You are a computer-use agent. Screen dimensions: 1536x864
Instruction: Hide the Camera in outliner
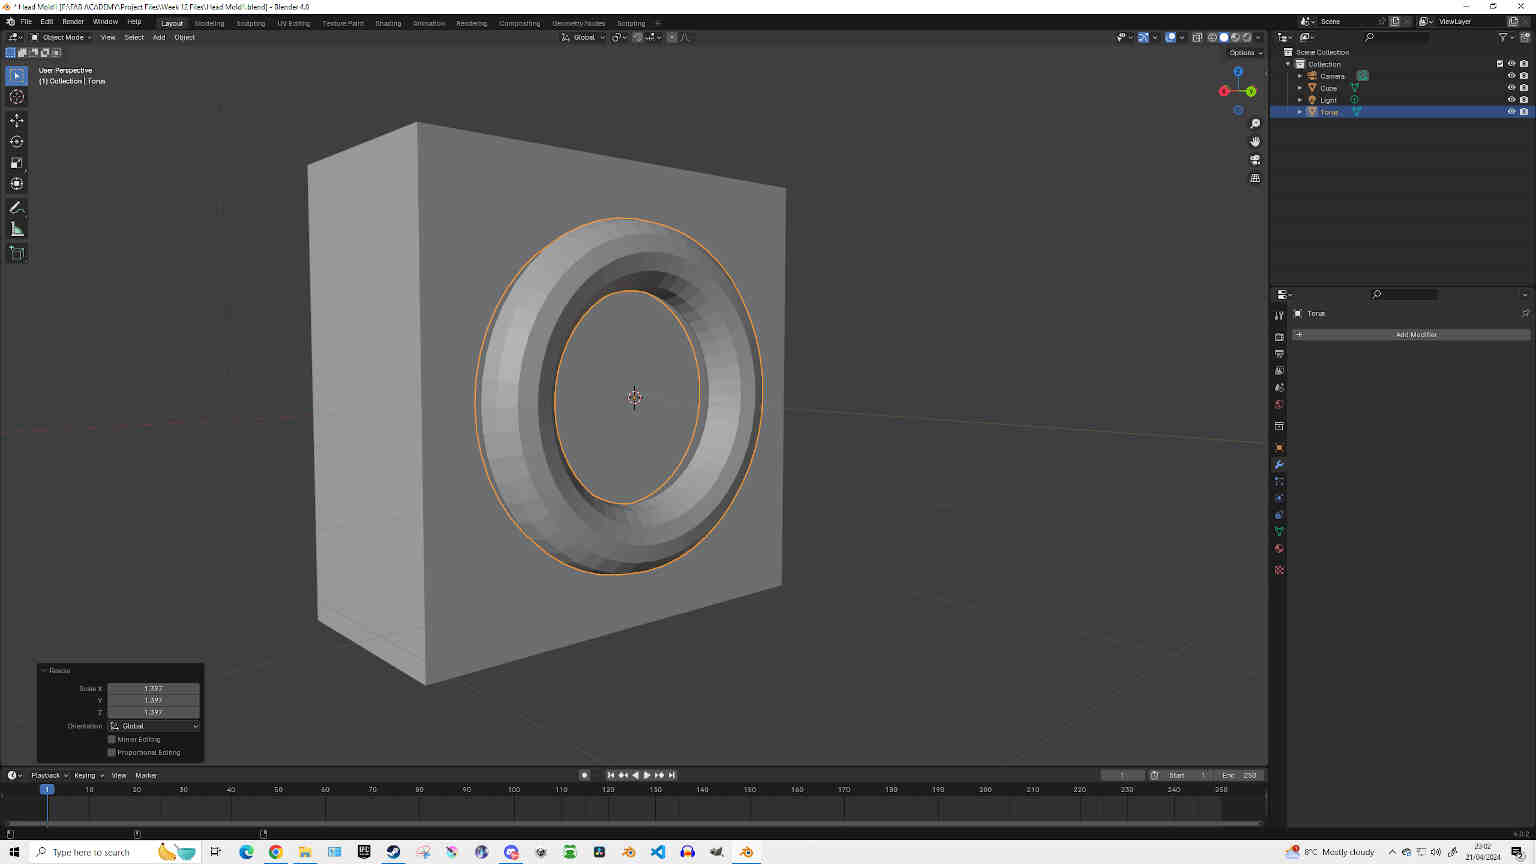[1511, 76]
